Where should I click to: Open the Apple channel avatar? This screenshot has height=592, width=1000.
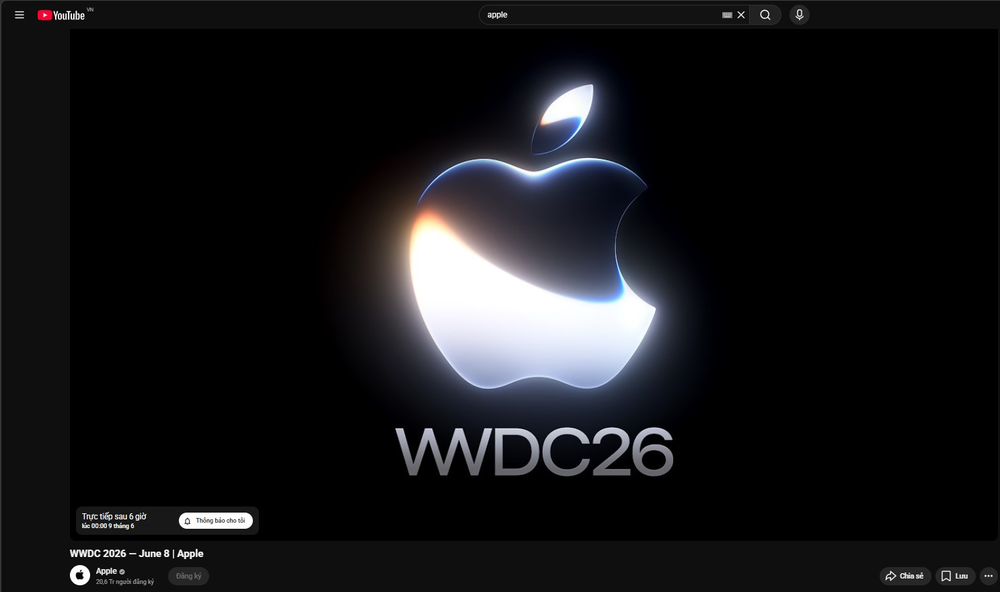[80, 575]
